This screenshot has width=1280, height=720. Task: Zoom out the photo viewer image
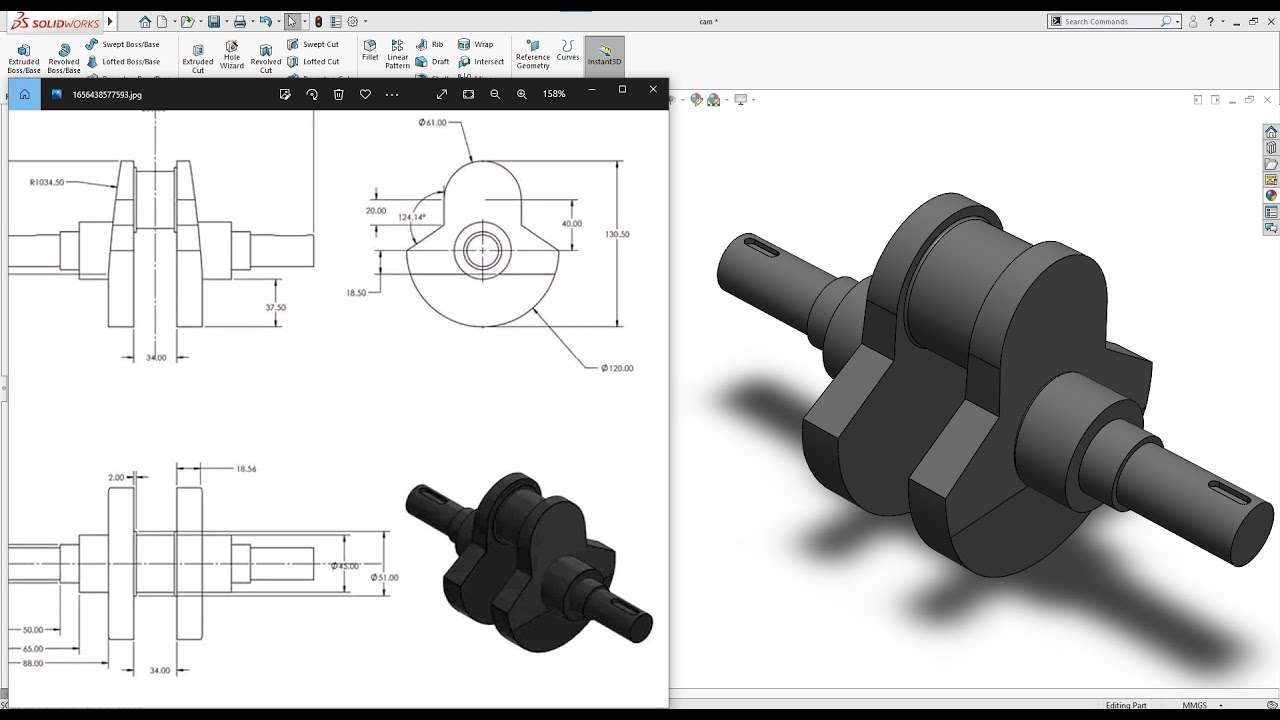pyautogui.click(x=495, y=94)
